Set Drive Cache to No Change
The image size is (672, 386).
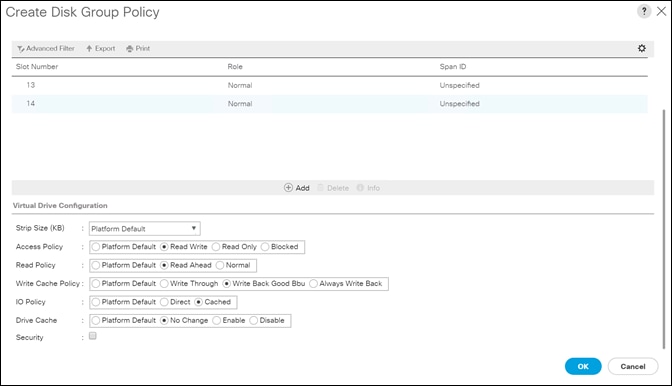click(164, 320)
